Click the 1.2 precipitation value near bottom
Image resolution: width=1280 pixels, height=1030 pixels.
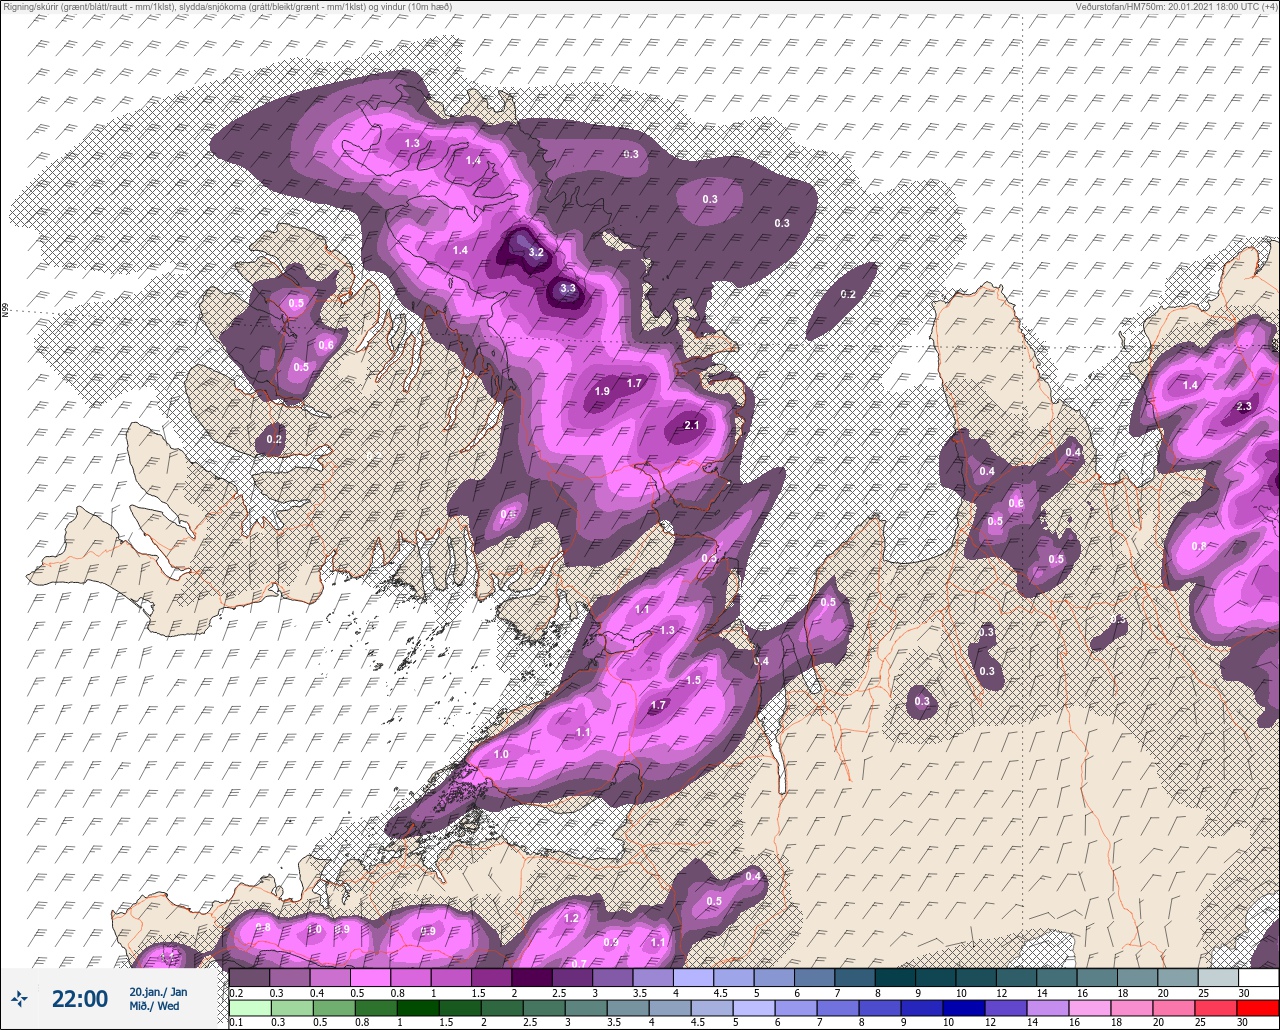(x=572, y=918)
